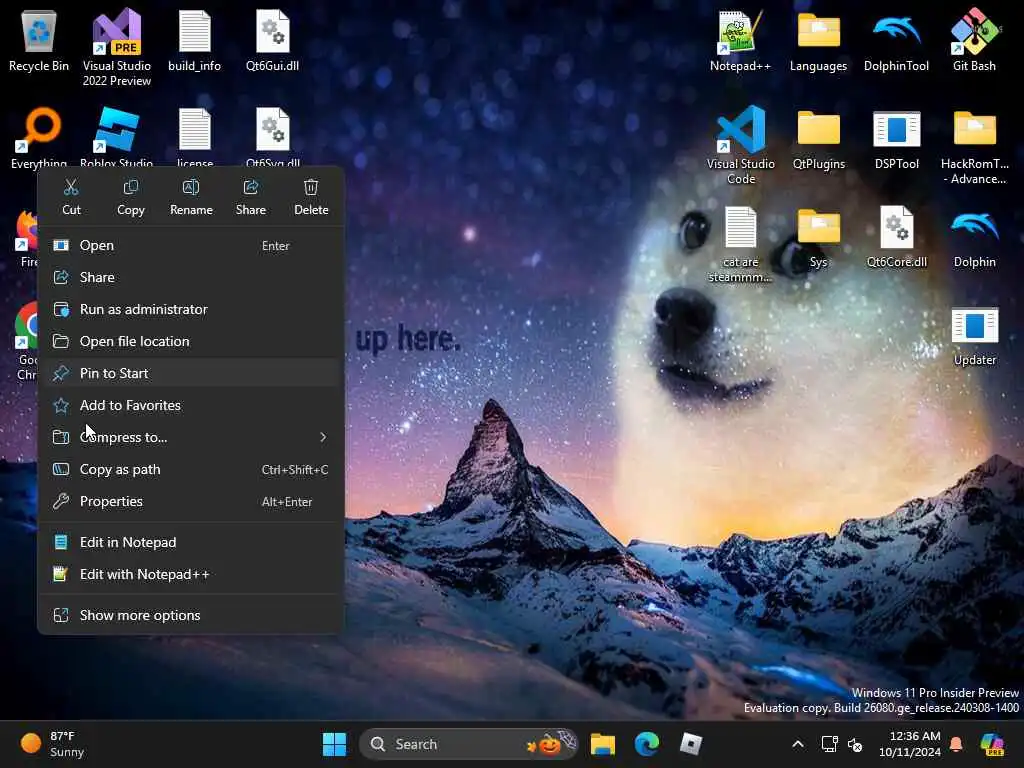Image resolution: width=1024 pixels, height=768 pixels.
Task: Open the Recycle Bin desktop icon
Action: click(x=39, y=40)
